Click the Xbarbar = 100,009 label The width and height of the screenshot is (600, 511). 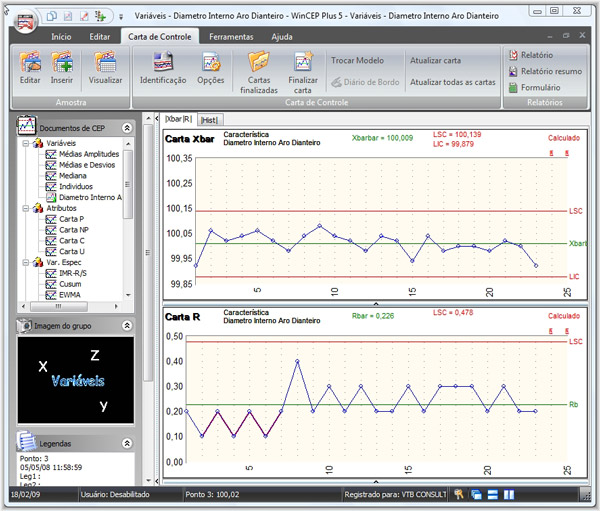pos(382,138)
